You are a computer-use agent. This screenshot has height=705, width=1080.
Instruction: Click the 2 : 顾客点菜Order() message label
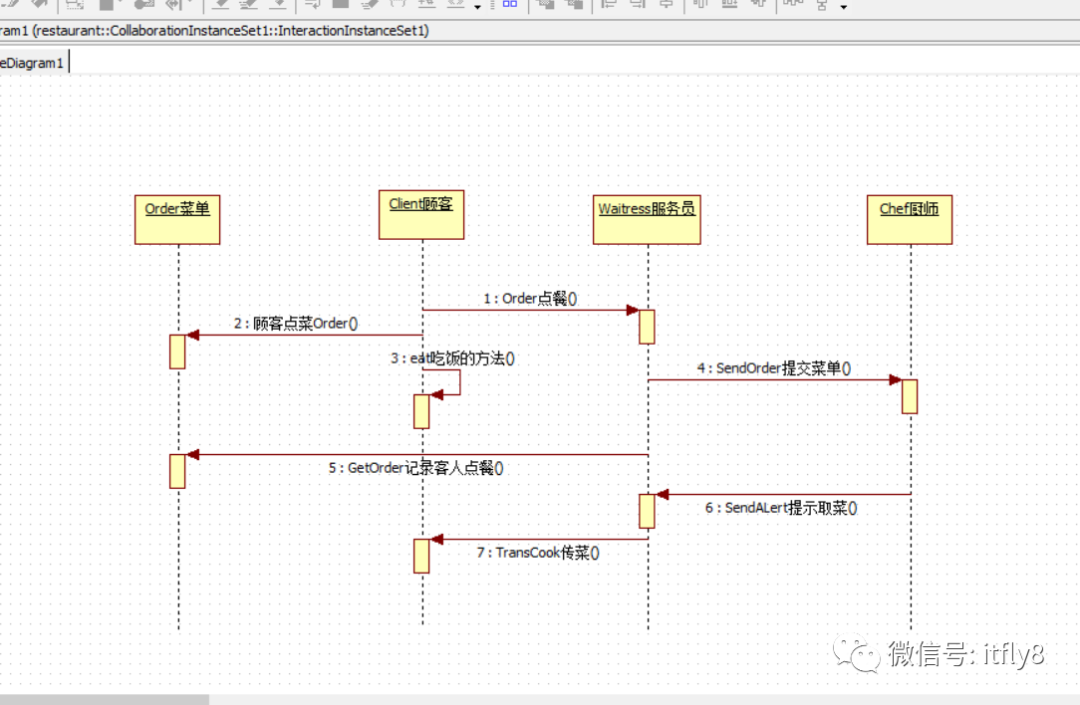click(295, 323)
